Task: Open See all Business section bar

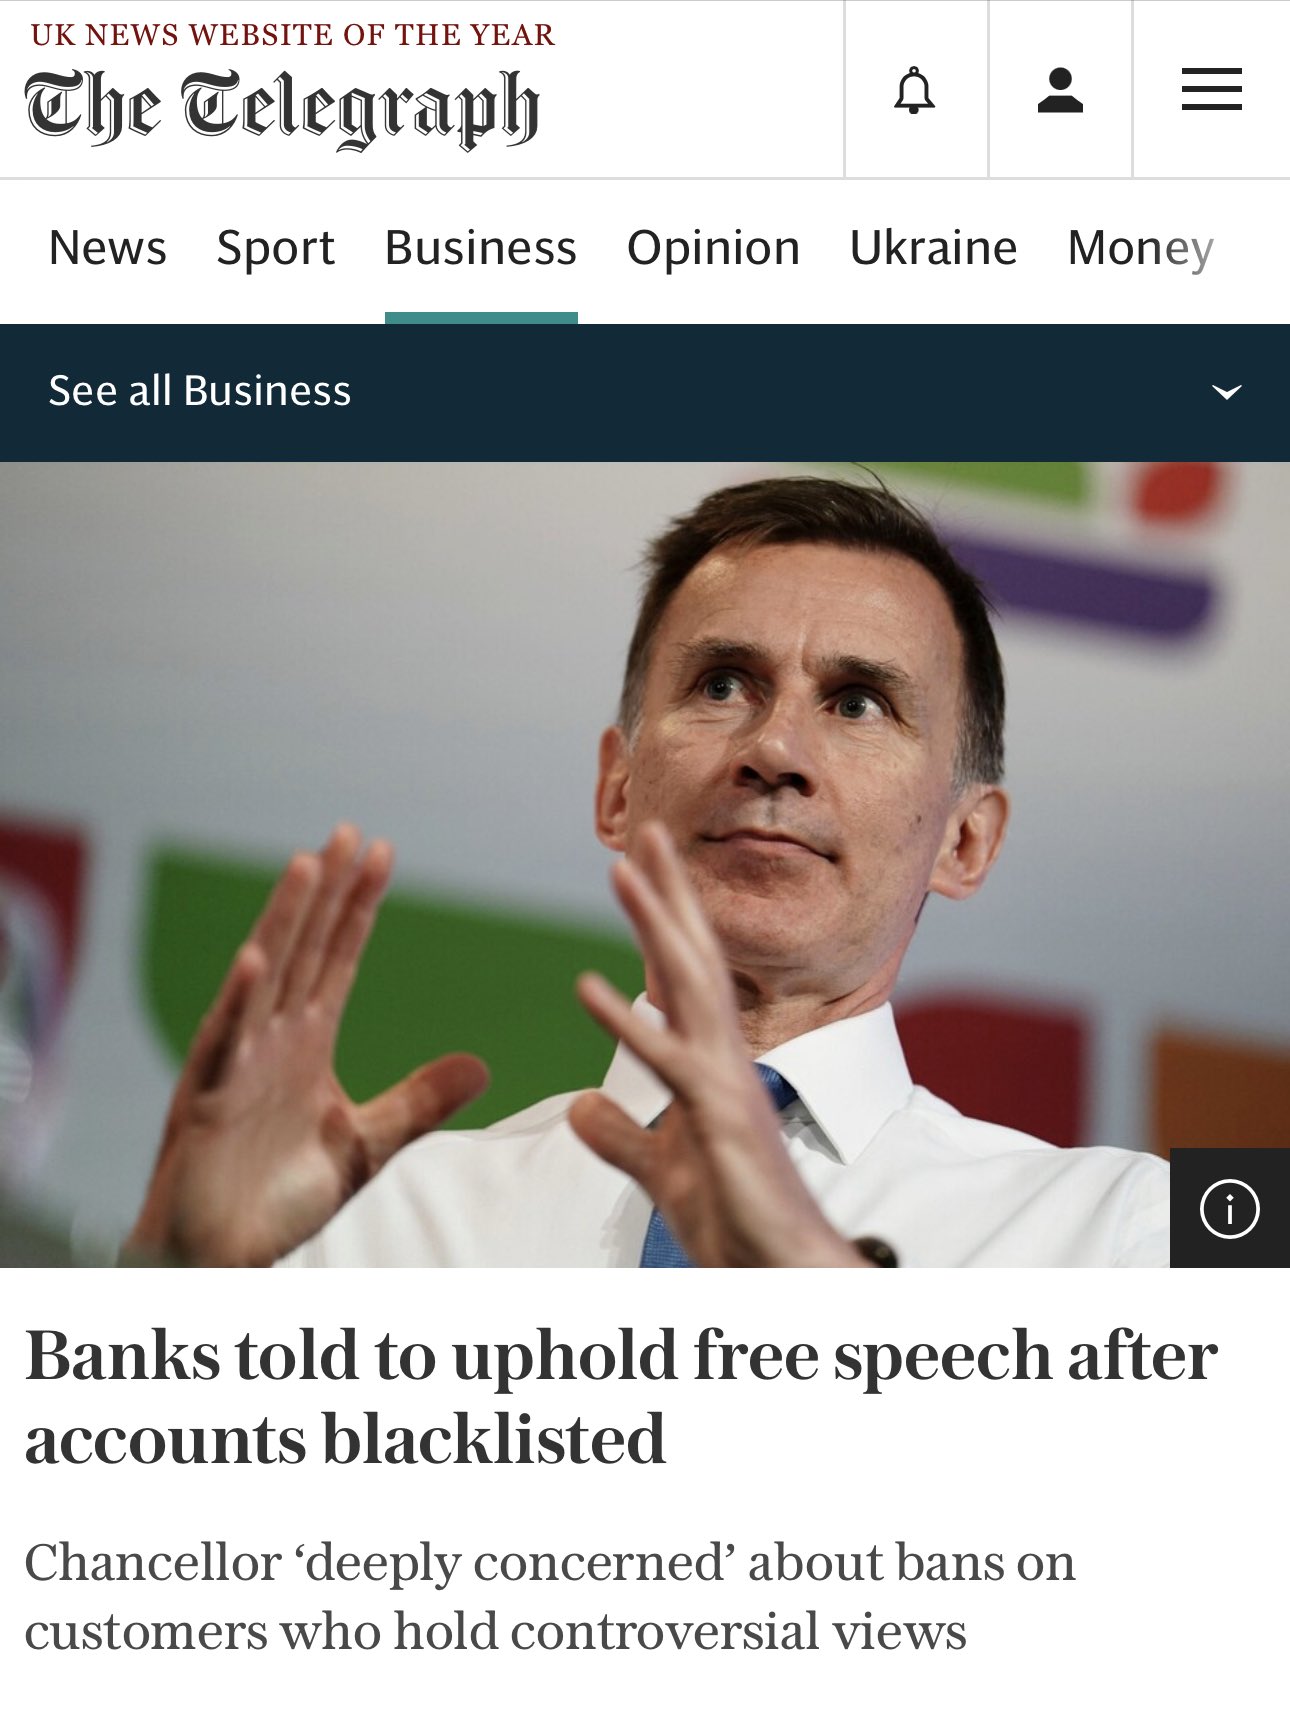Action: click(x=645, y=392)
